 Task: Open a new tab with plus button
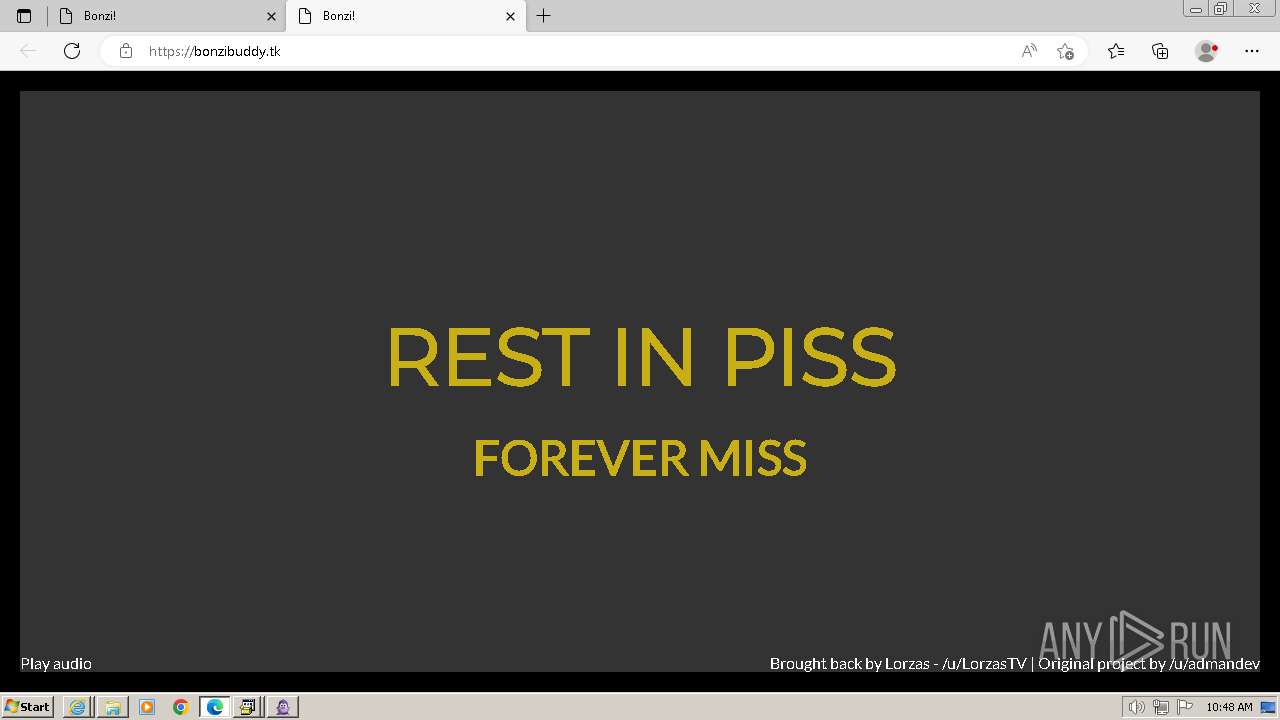tap(543, 16)
